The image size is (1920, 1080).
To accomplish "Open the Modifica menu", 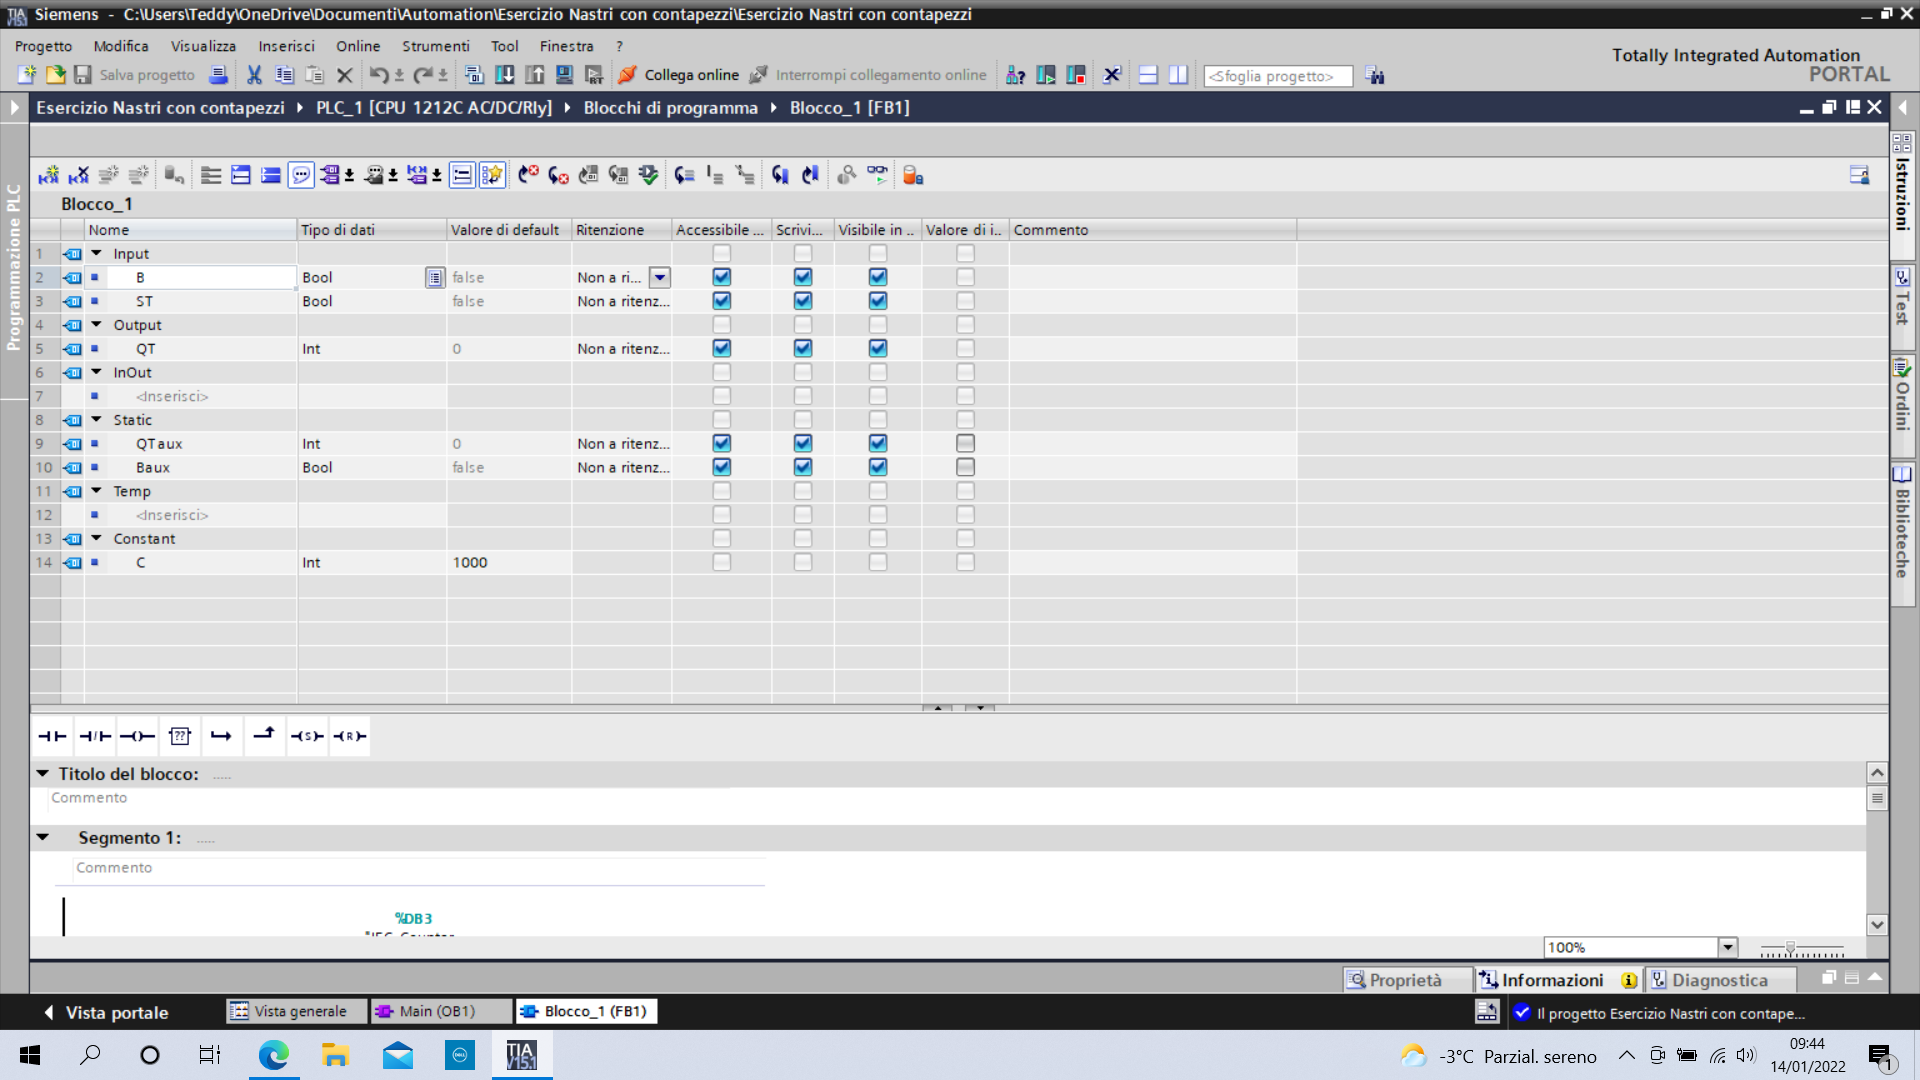I will click(x=121, y=46).
